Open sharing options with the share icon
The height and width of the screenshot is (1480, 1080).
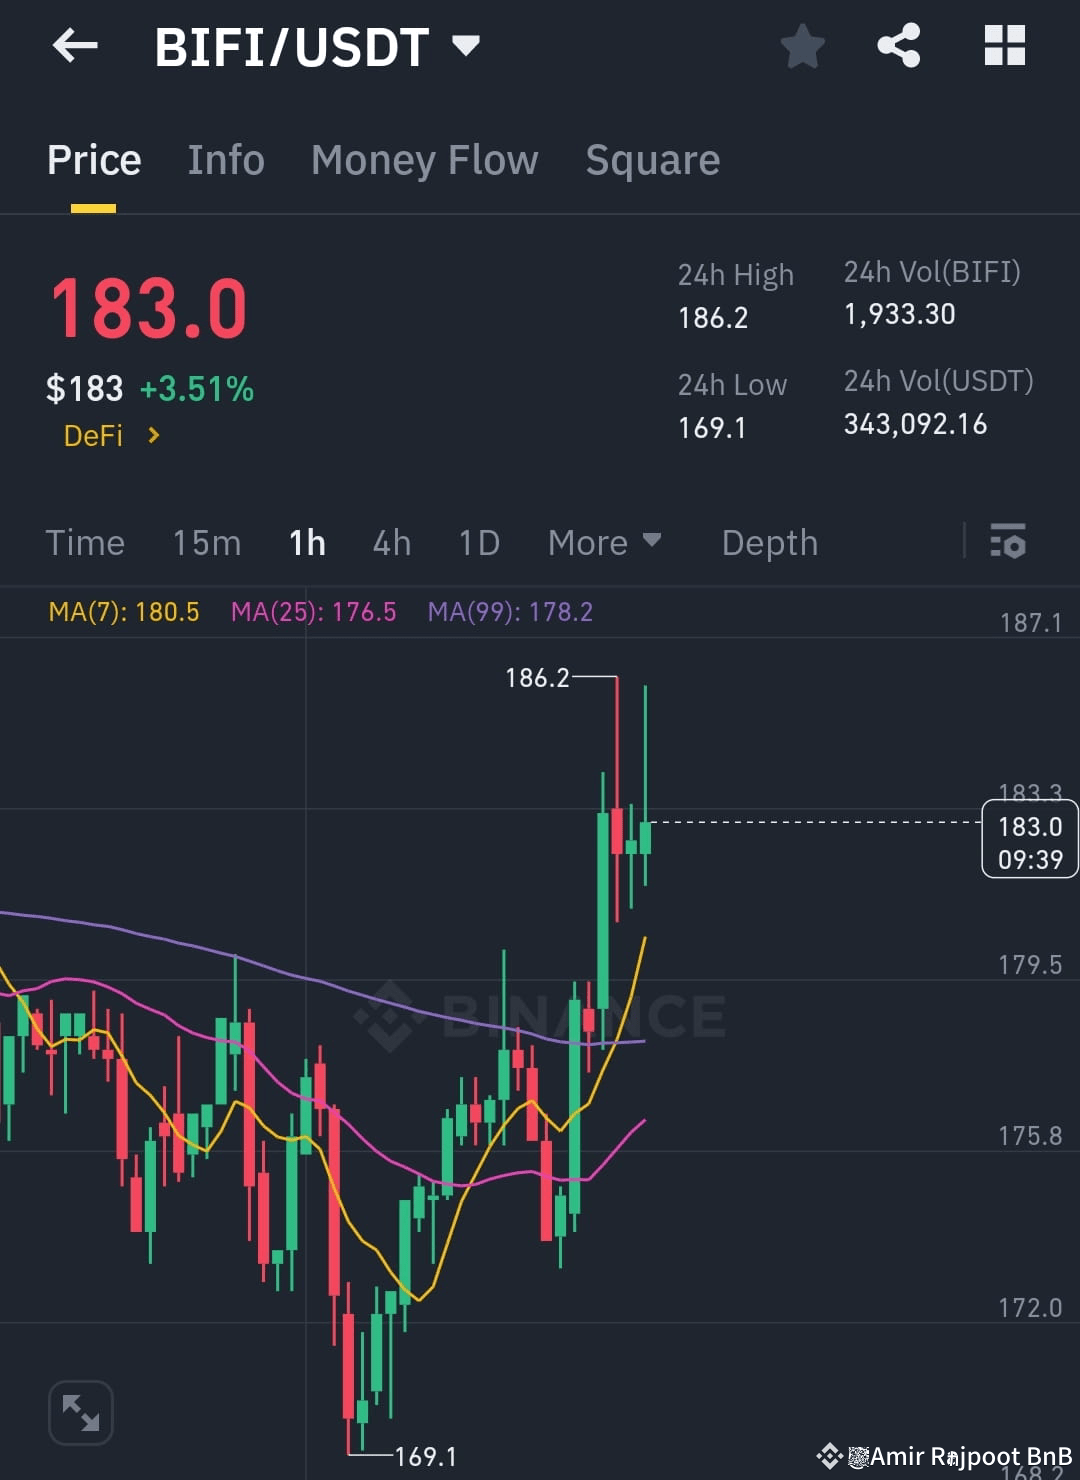coord(898,45)
